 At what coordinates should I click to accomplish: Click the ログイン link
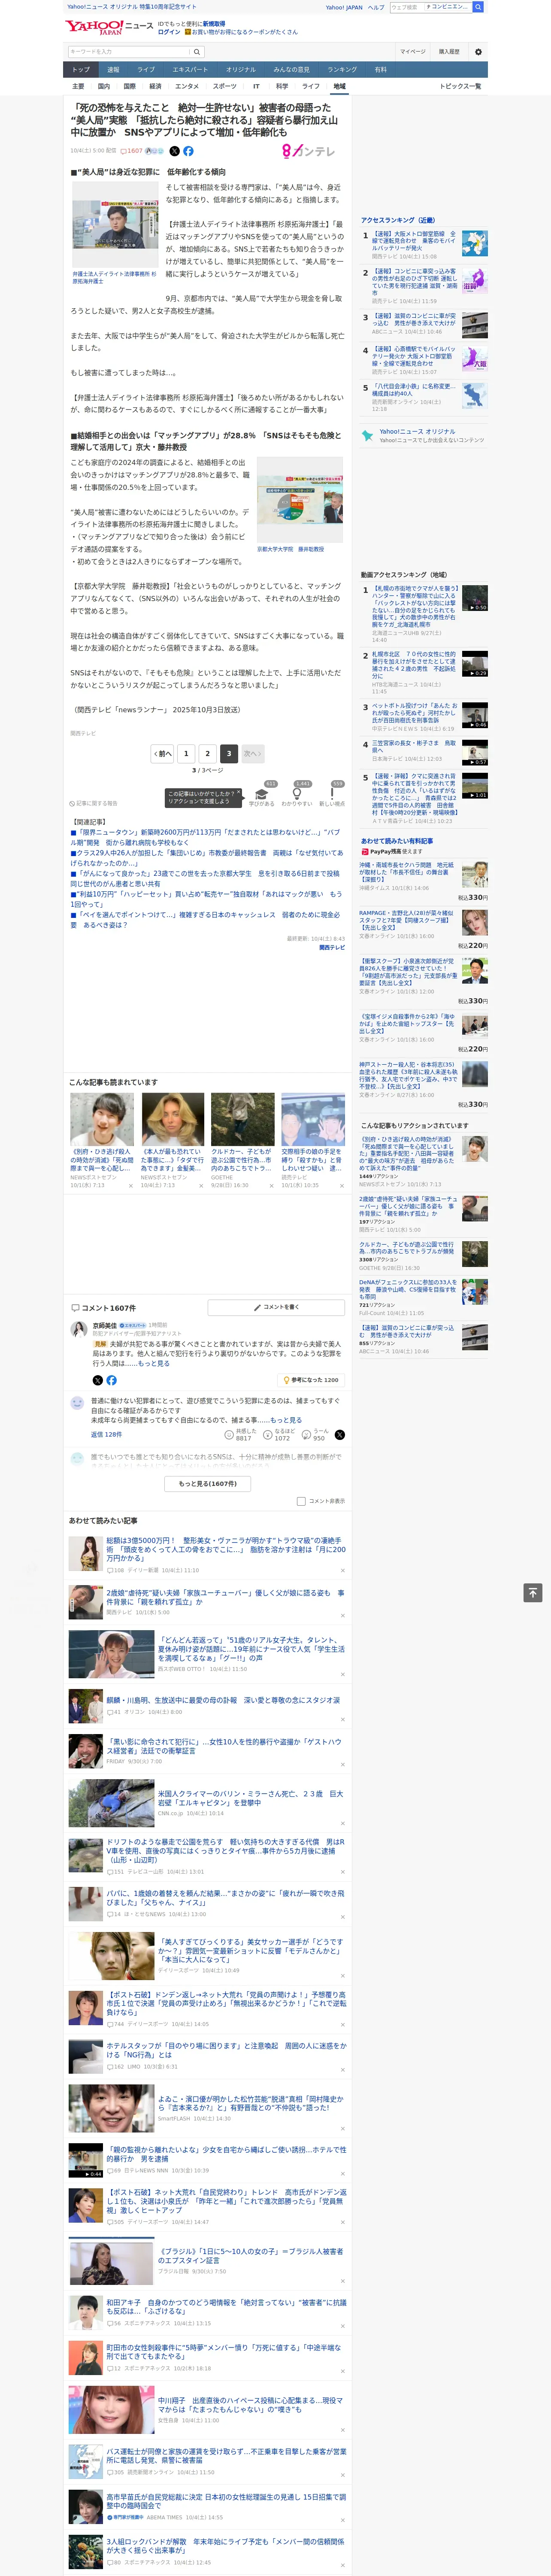[169, 32]
